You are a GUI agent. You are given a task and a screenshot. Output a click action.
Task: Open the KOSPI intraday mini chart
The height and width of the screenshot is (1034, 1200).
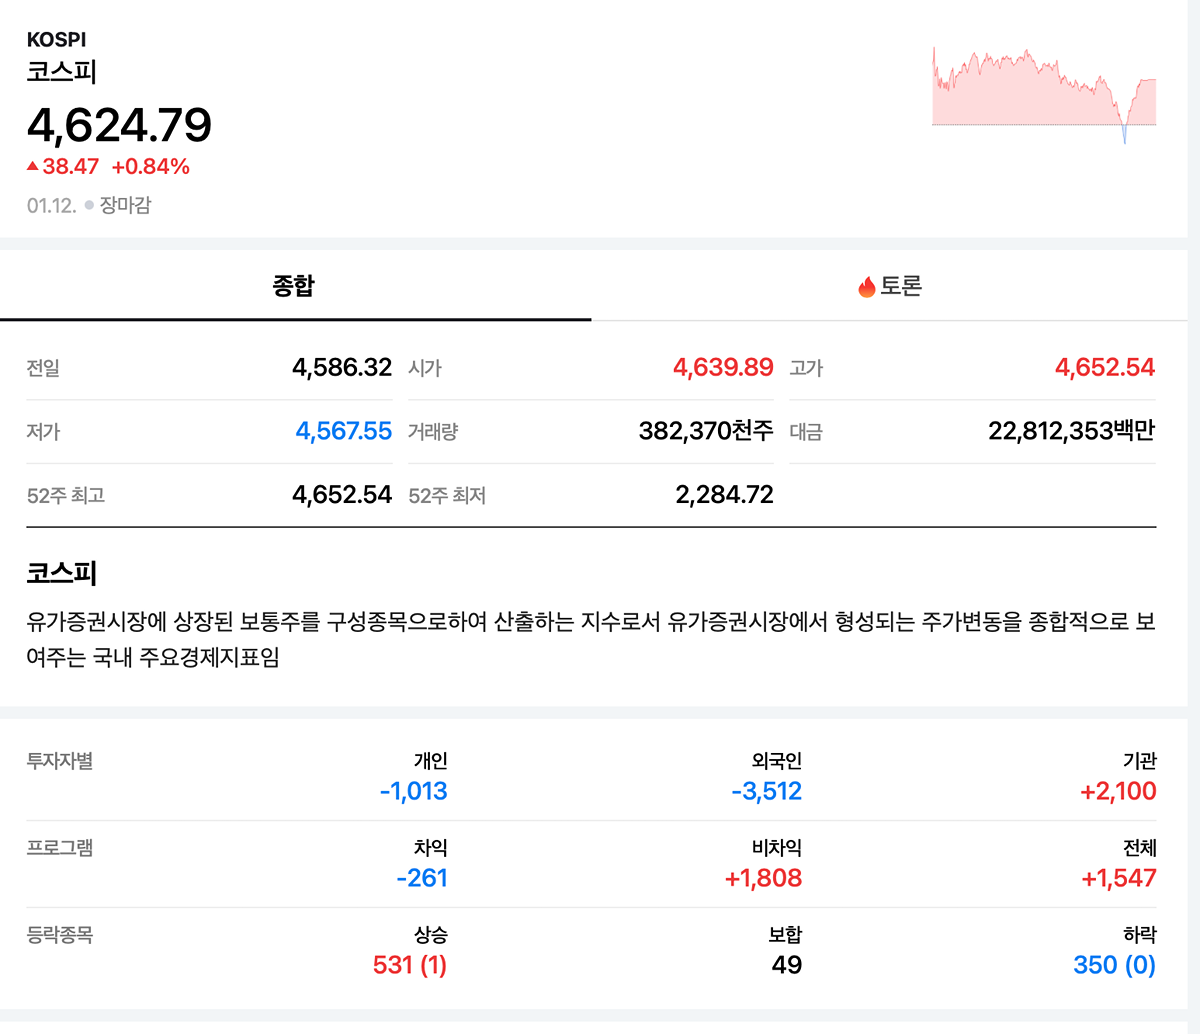pyautogui.click(x=1043, y=95)
